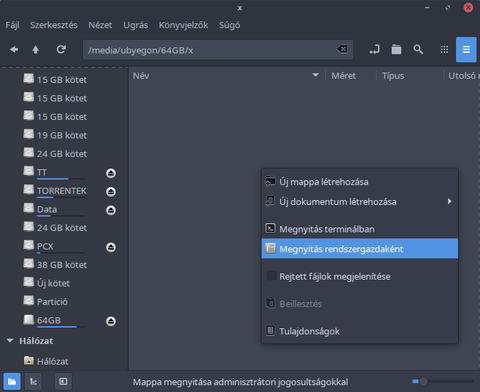Choose Megnyitás rendszergazdaként
The width and height of the screenshot is (480, 392).
pos(360,249)
